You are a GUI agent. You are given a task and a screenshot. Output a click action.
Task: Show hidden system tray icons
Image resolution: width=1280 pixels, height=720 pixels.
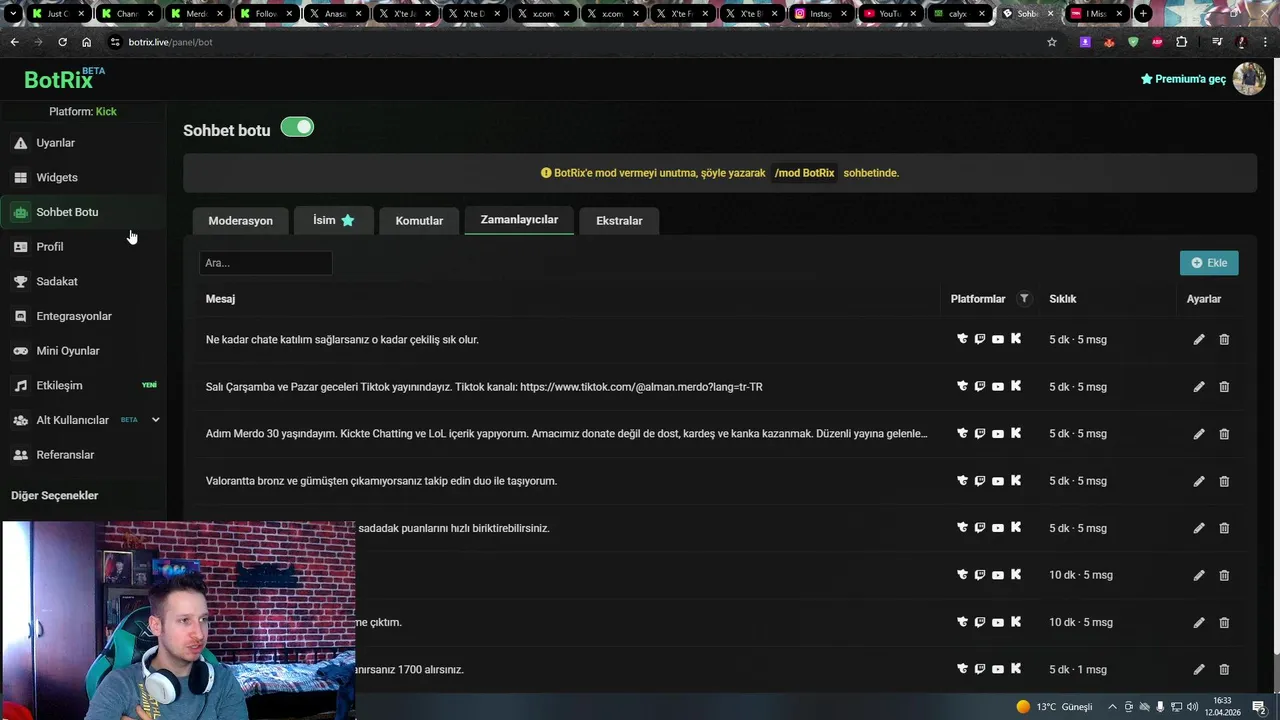click(1114, 707)
